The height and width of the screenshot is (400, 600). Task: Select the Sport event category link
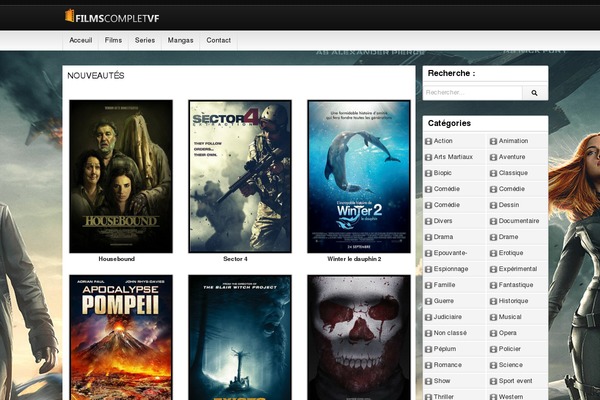pos(515,381)
